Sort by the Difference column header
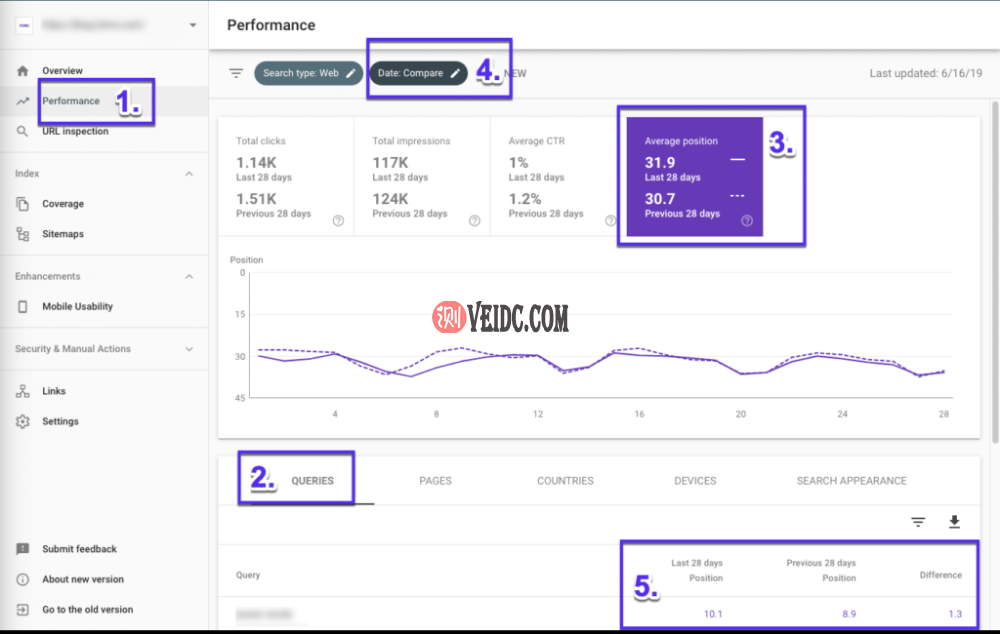The height and width of the screenshot is (634, 1000). [x=940, y=575]
